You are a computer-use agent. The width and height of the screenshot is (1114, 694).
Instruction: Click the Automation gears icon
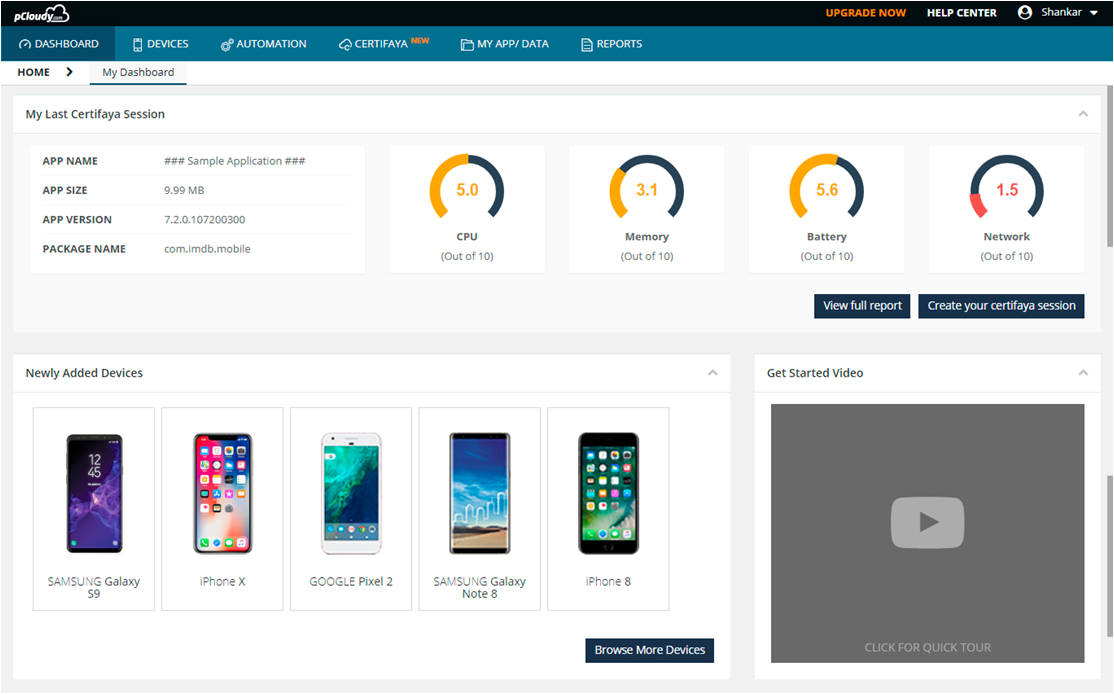227,44
